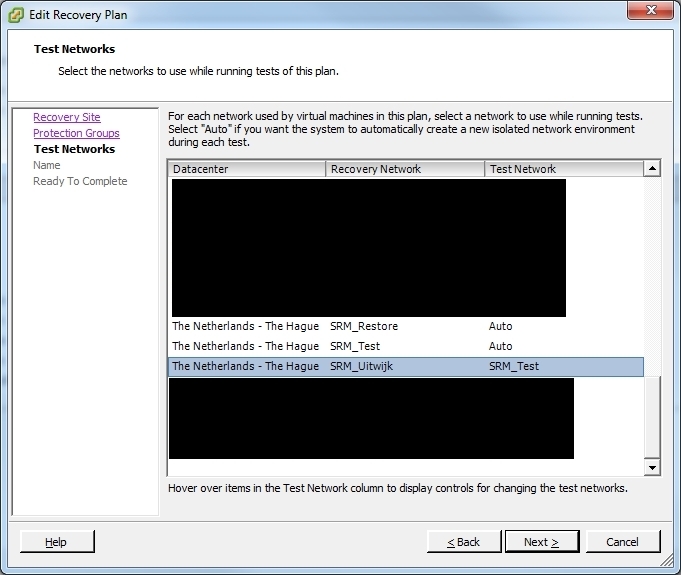Click the datacenter cell in SRM_Test row
681x575 pixels.
pos(245,346)
